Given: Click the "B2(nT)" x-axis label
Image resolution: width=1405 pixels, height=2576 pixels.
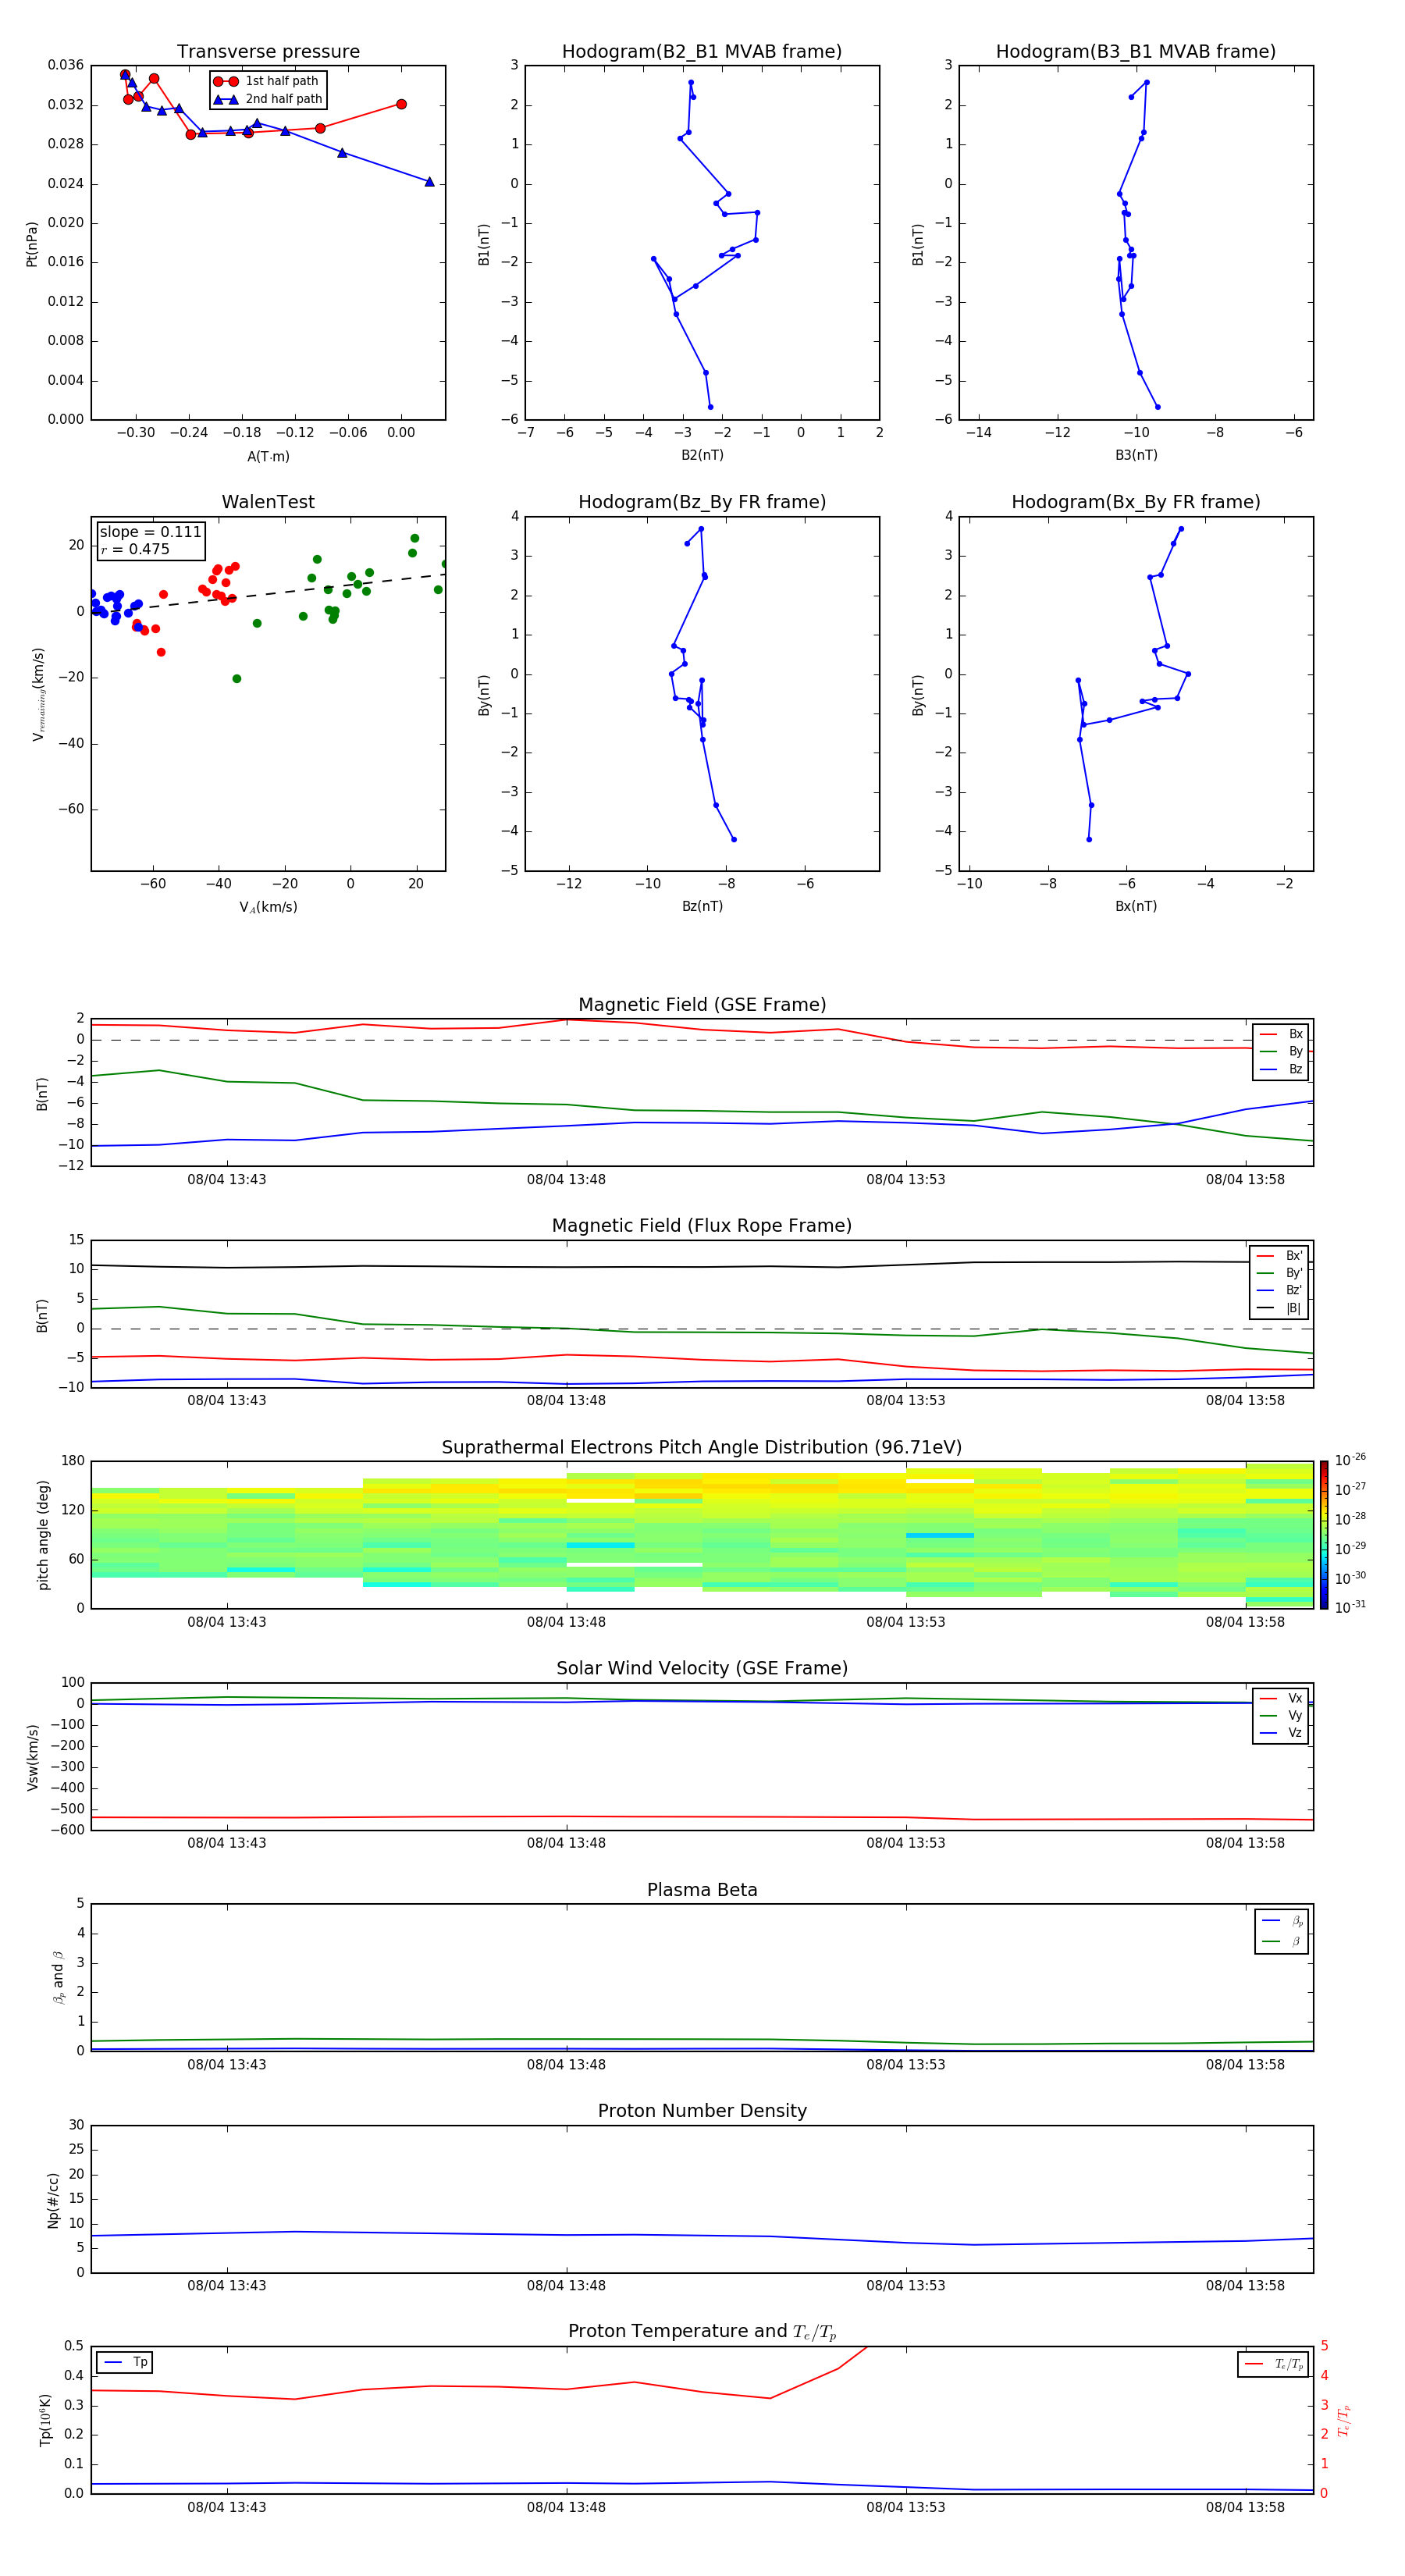Looking at the screenshot, I should (702, 455).
